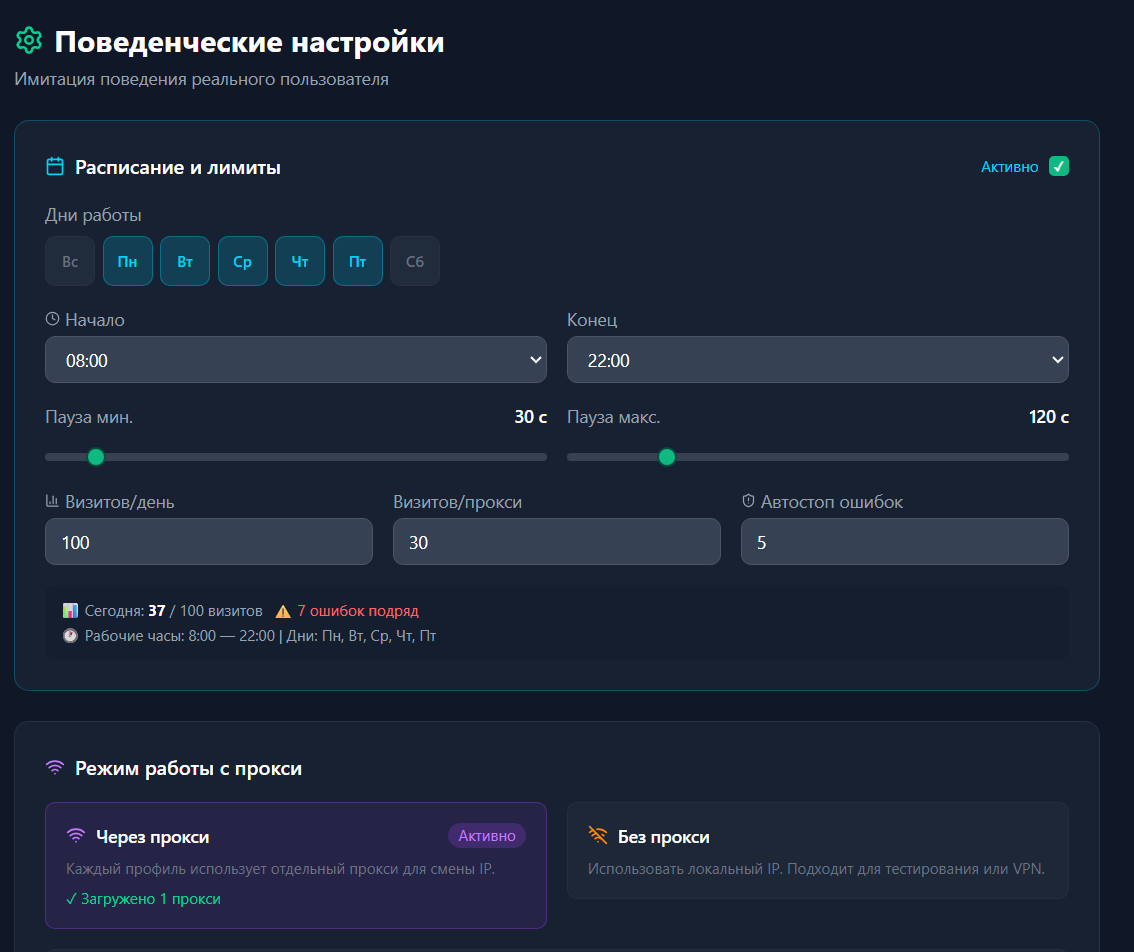Click the crossed-out wifi icon of Без прокси

(x=597, y=836)
